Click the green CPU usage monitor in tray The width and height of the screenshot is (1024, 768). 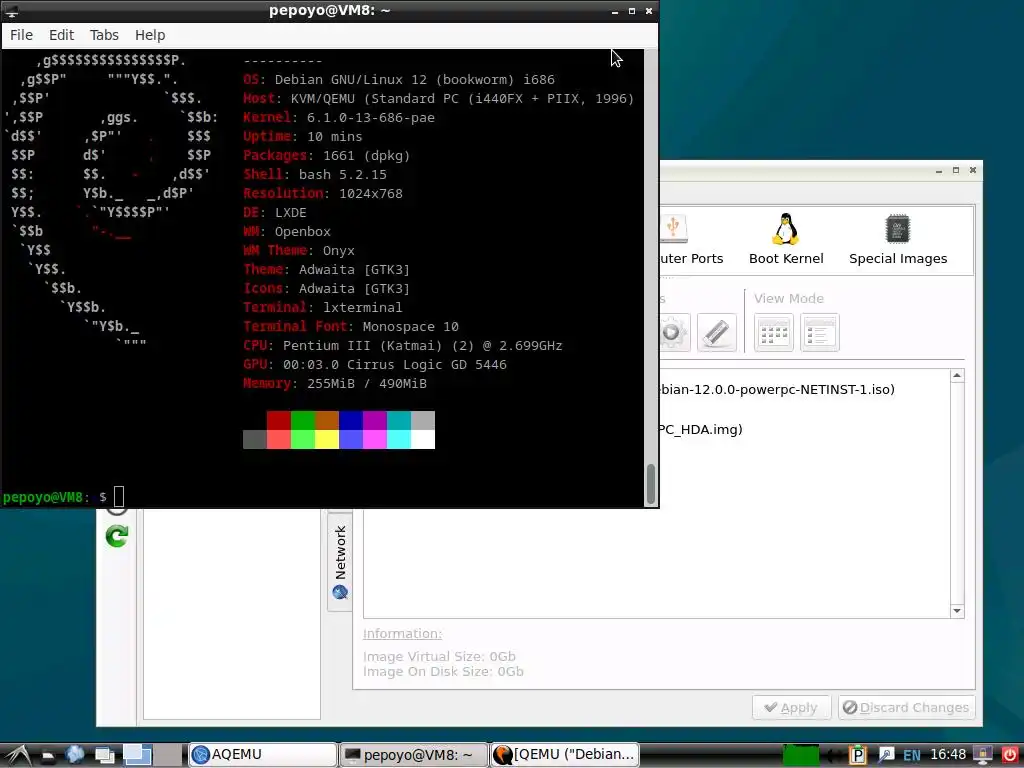coord(801,755)
